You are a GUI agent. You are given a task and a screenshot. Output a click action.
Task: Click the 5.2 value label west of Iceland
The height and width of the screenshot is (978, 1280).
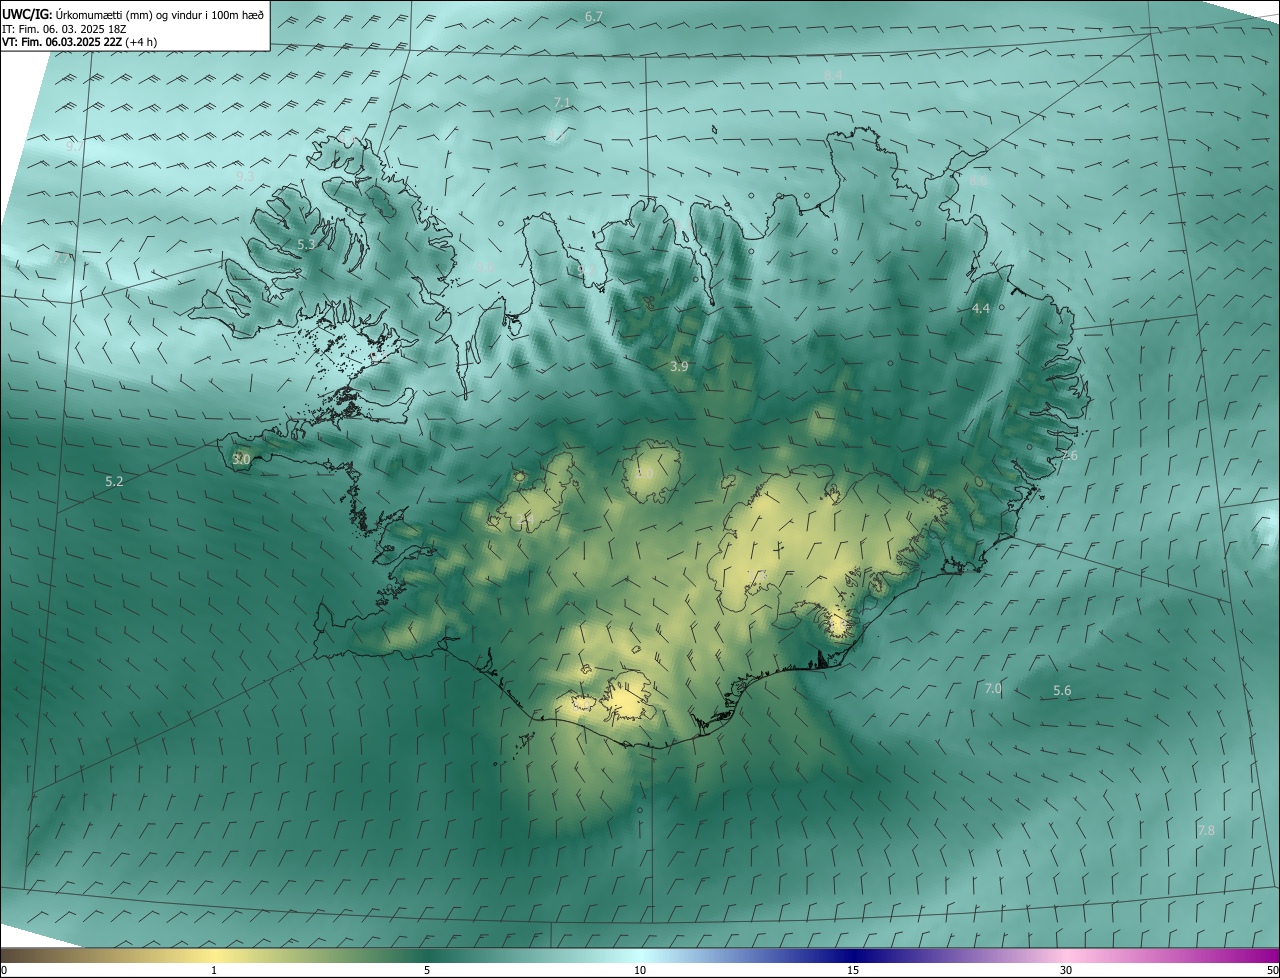pos(114,481)
